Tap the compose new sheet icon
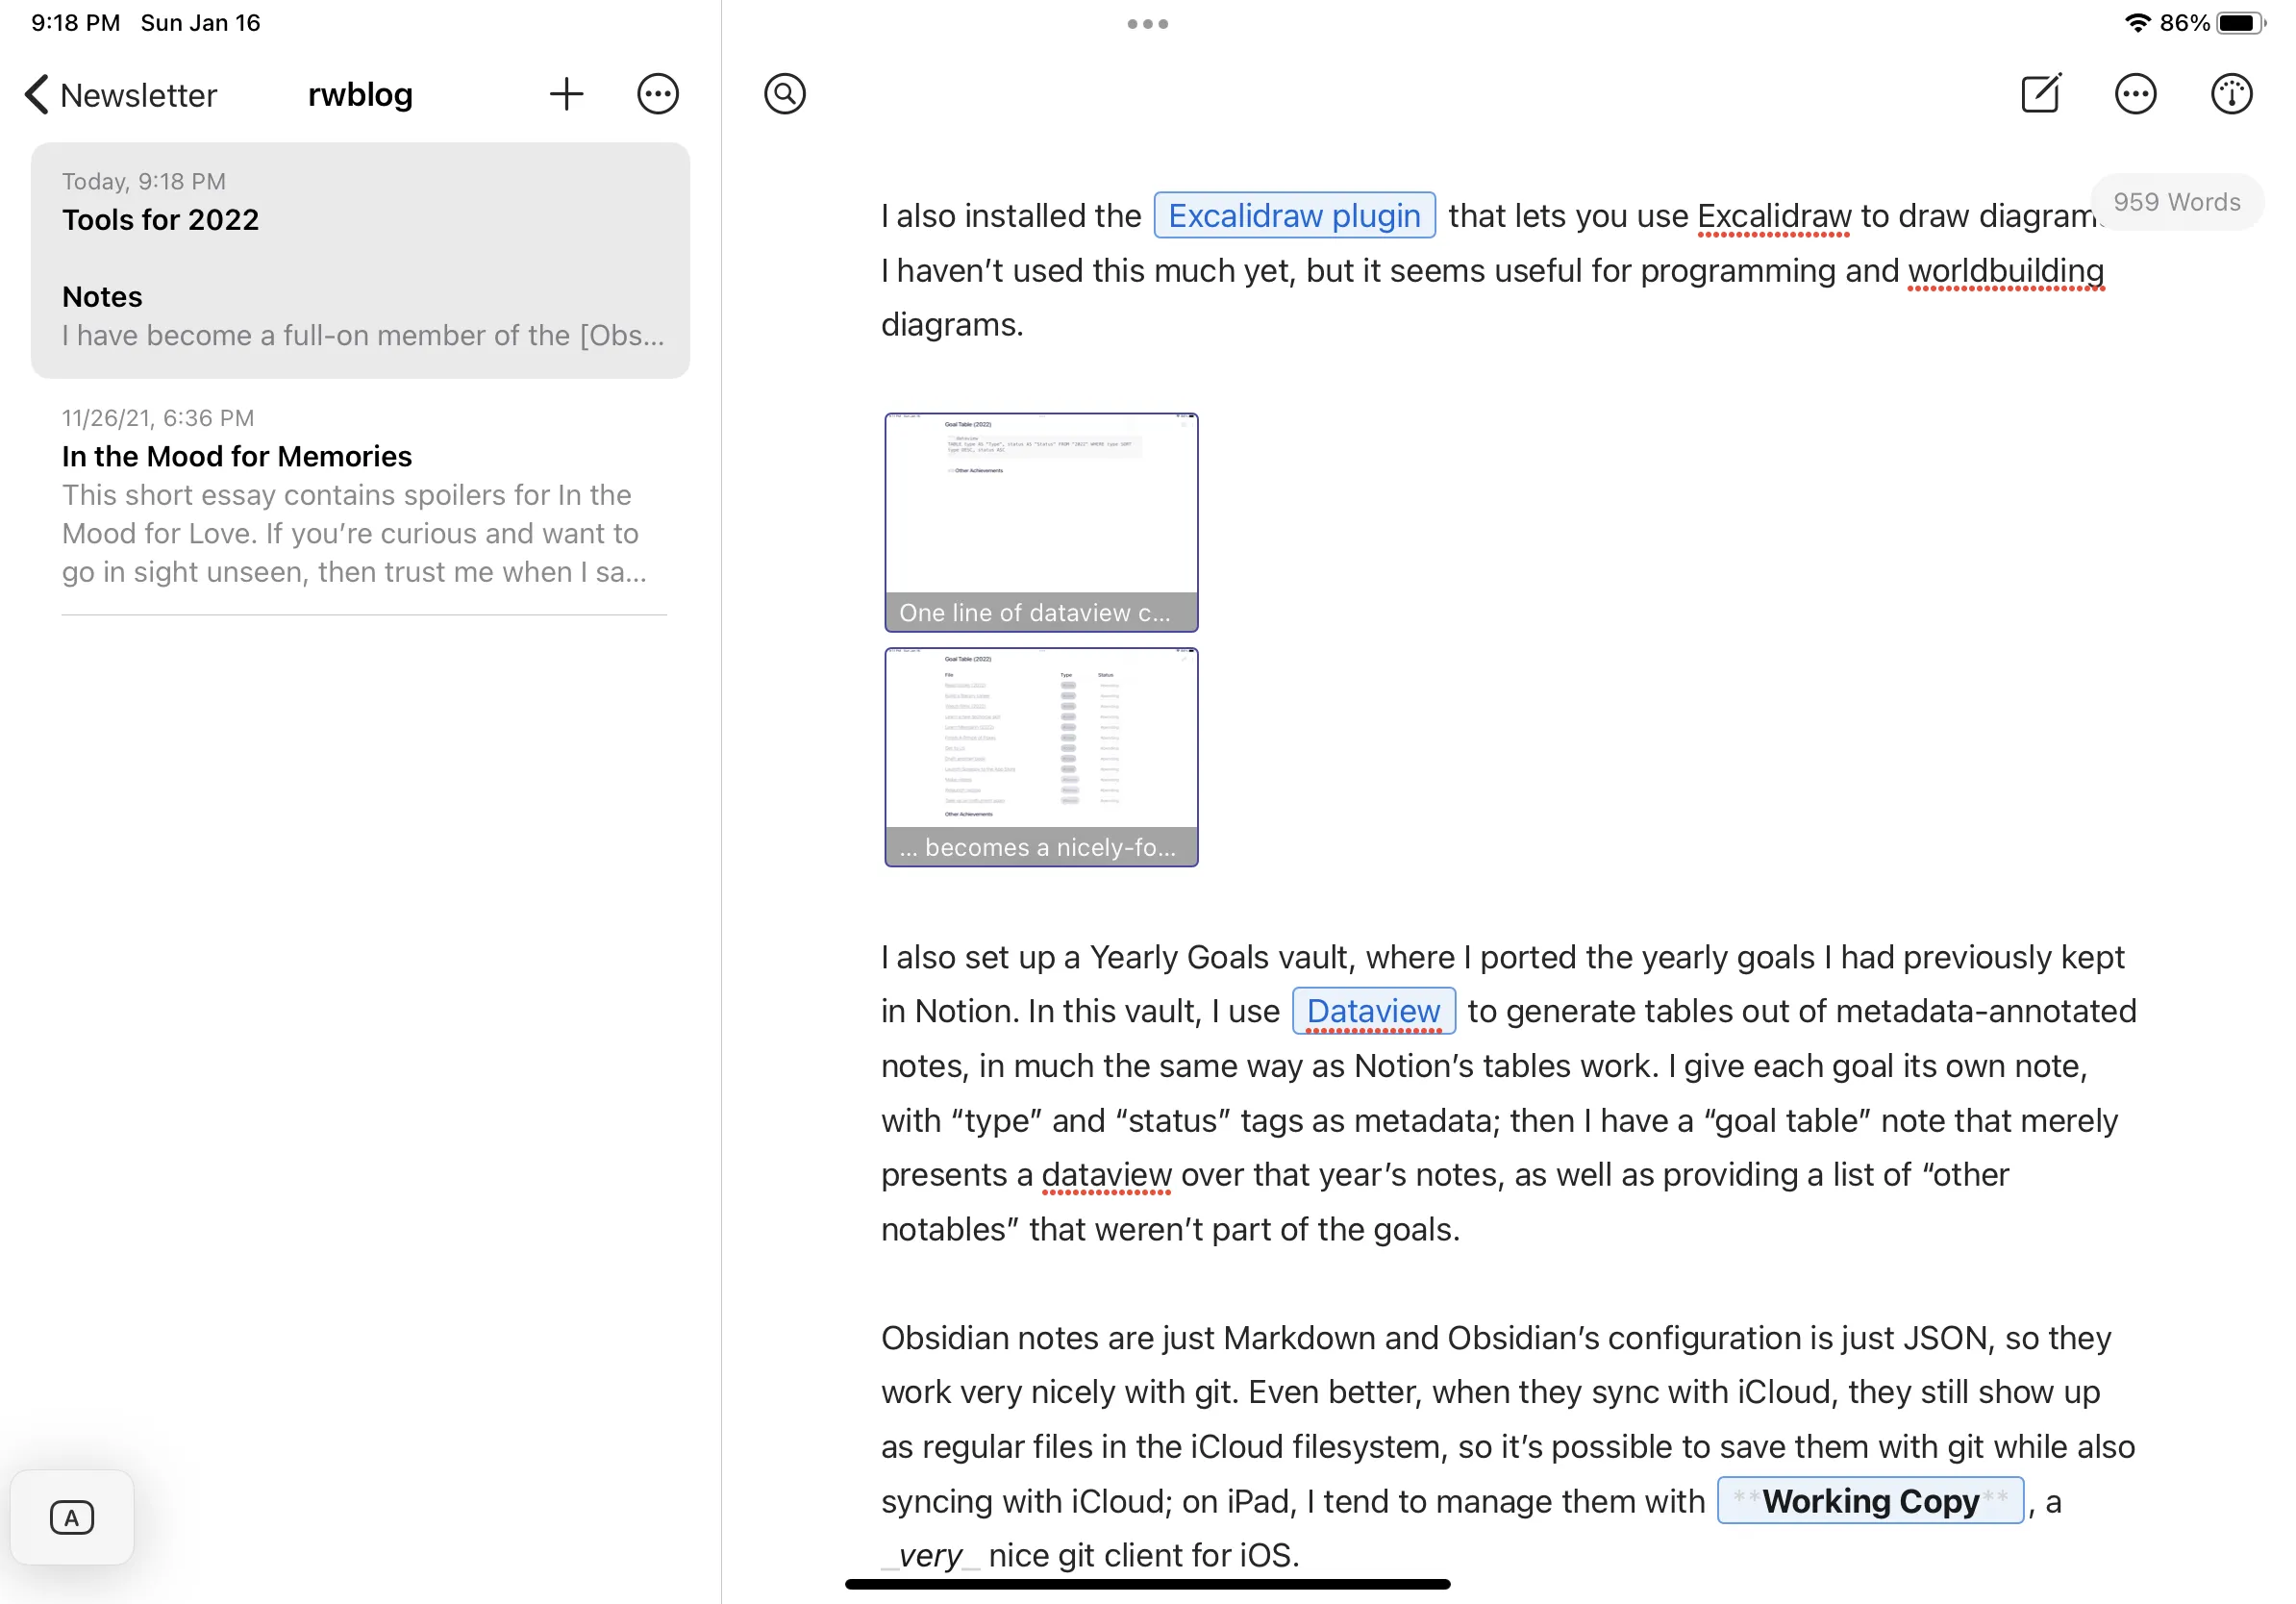This screenshot has height=1604, width=2296. [2040, 95]
